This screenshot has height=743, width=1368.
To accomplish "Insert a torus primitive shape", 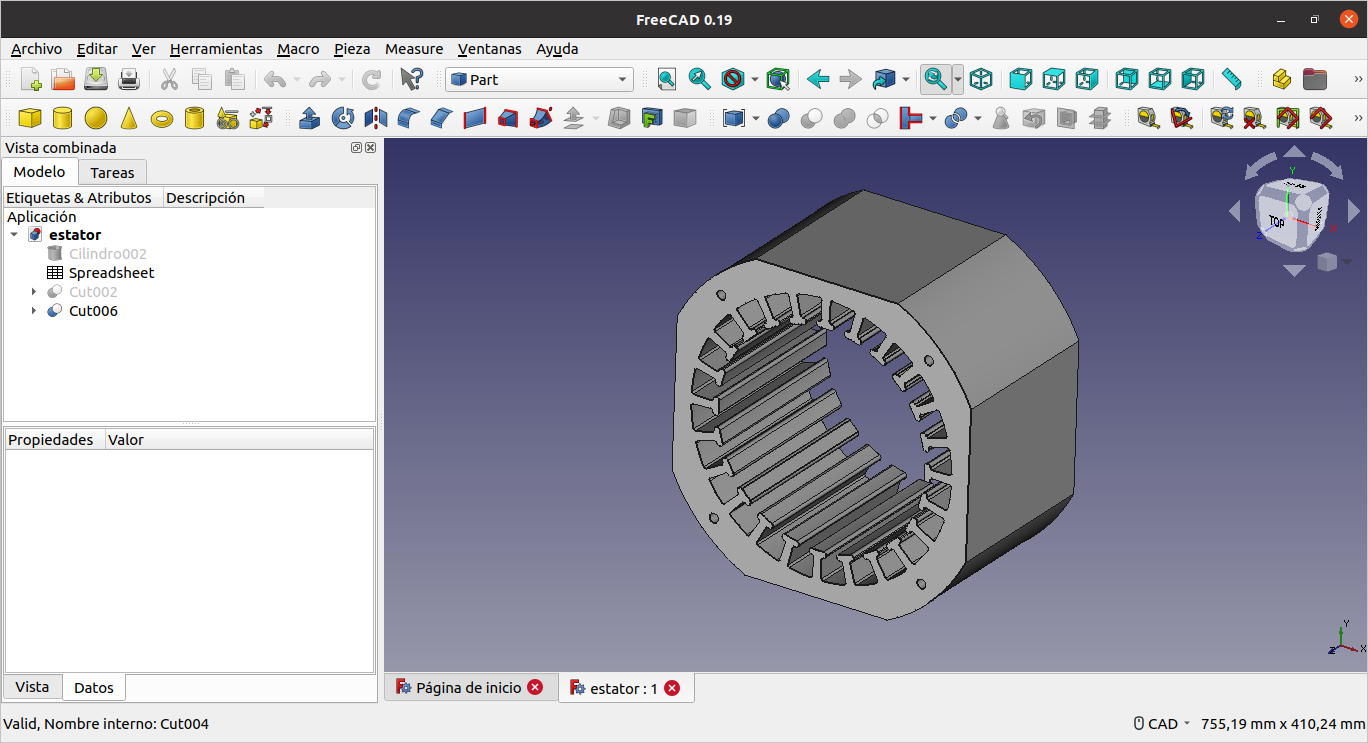I will pos(162,119).
